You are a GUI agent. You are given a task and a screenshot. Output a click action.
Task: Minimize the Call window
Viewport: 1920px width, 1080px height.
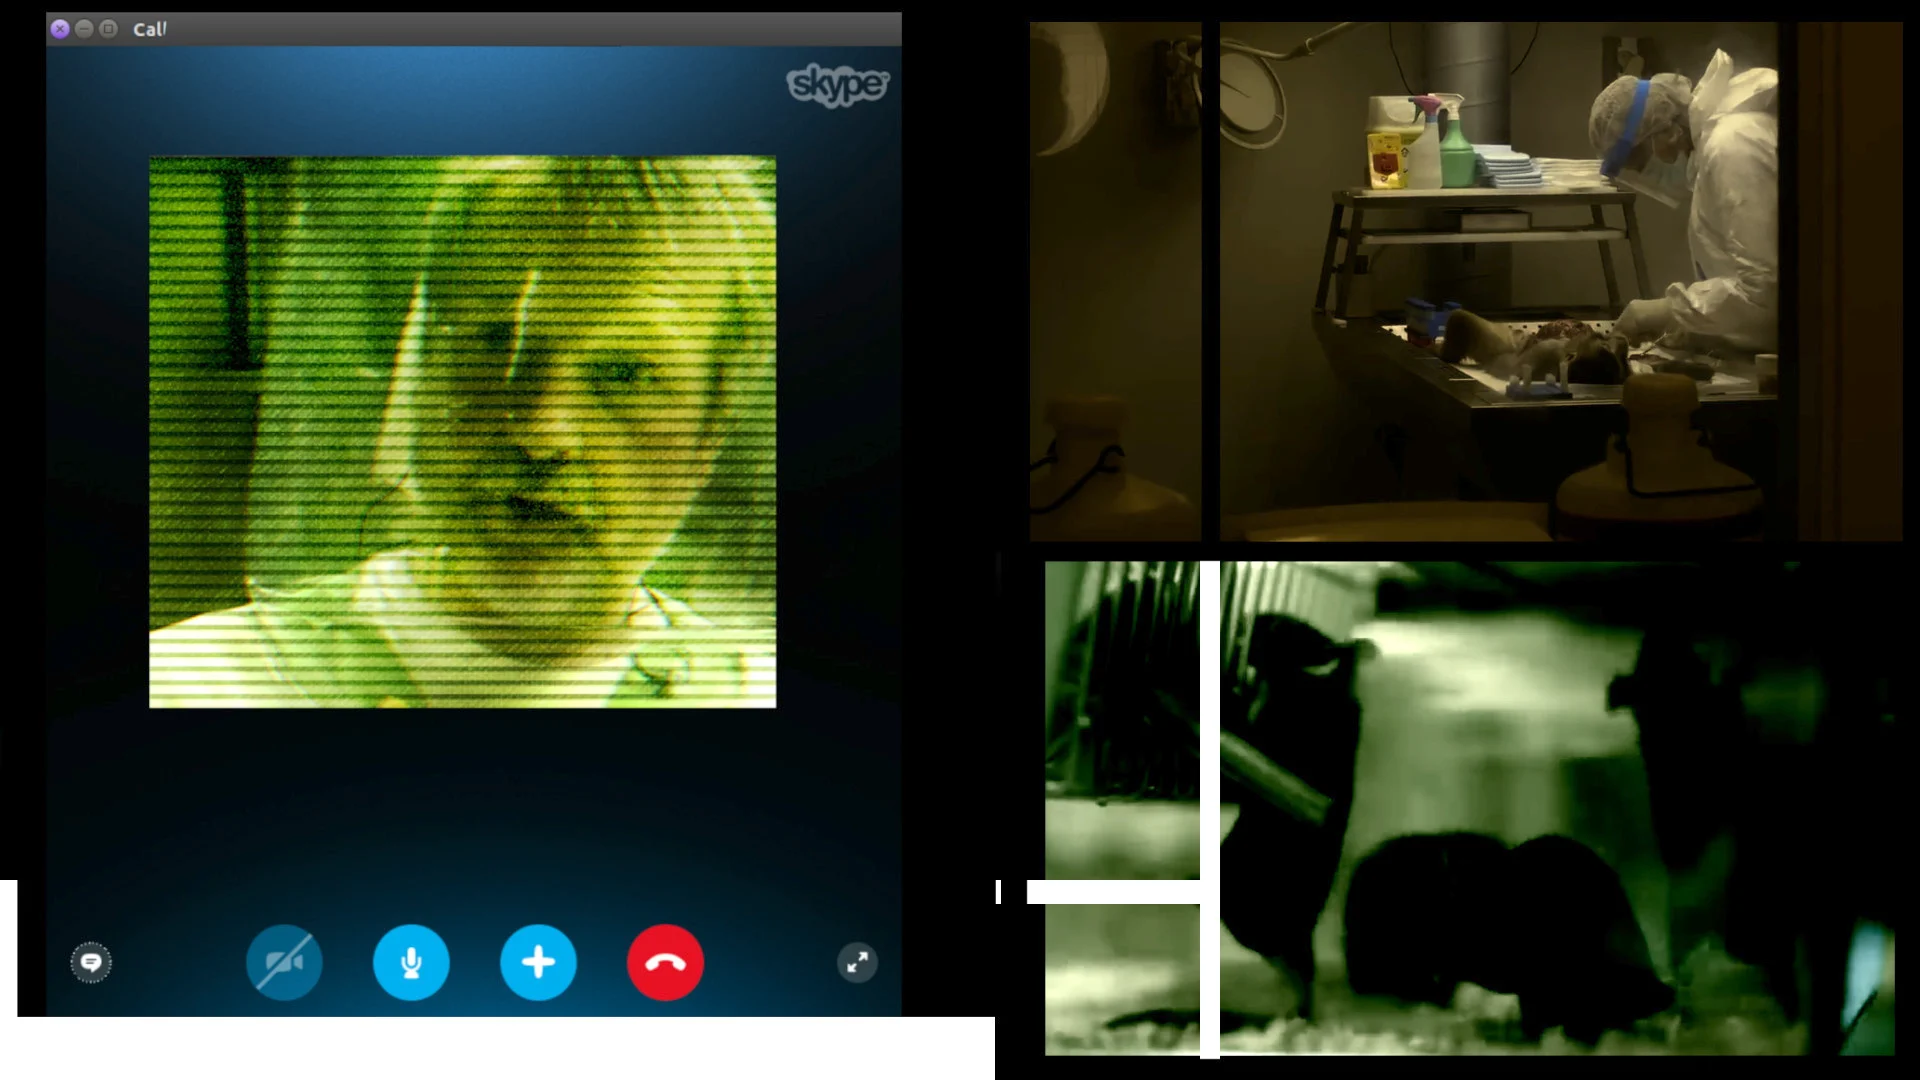pos(84,29)
